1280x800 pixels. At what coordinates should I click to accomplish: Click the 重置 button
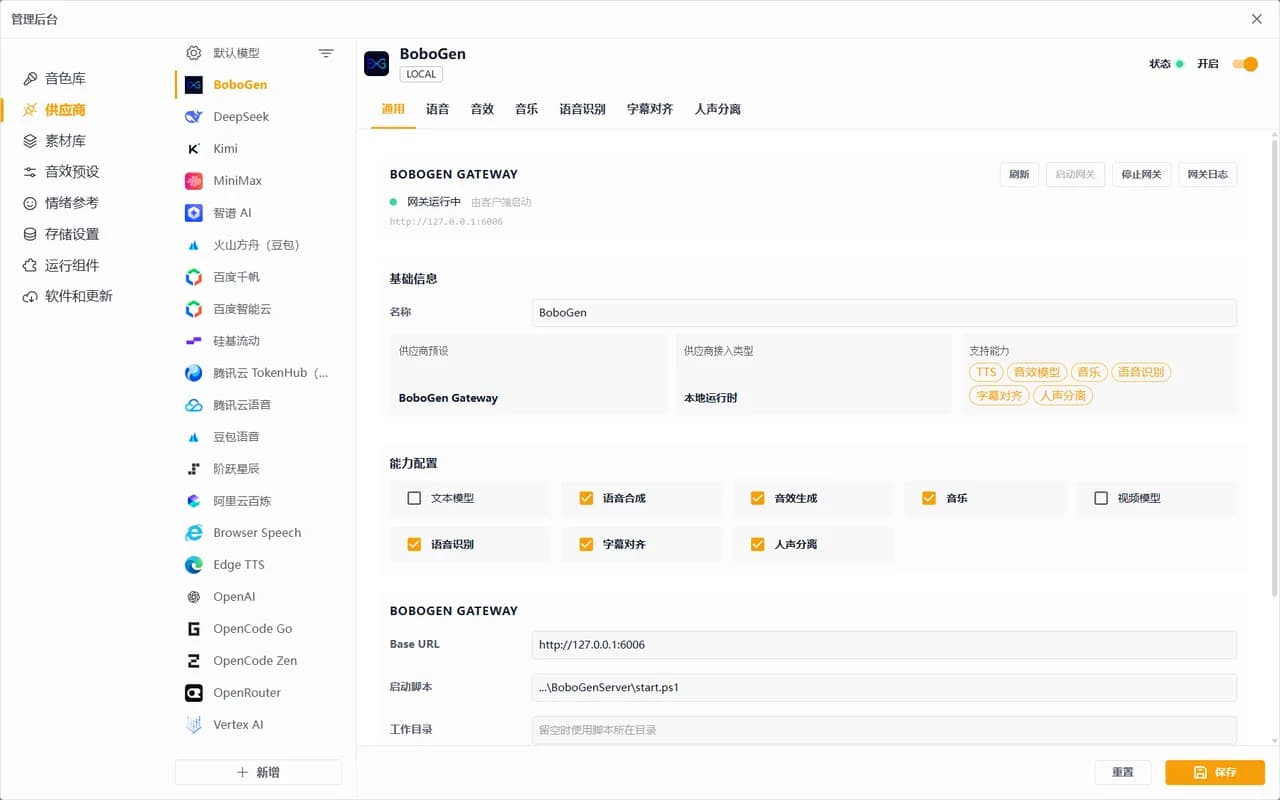point(1123,772)
